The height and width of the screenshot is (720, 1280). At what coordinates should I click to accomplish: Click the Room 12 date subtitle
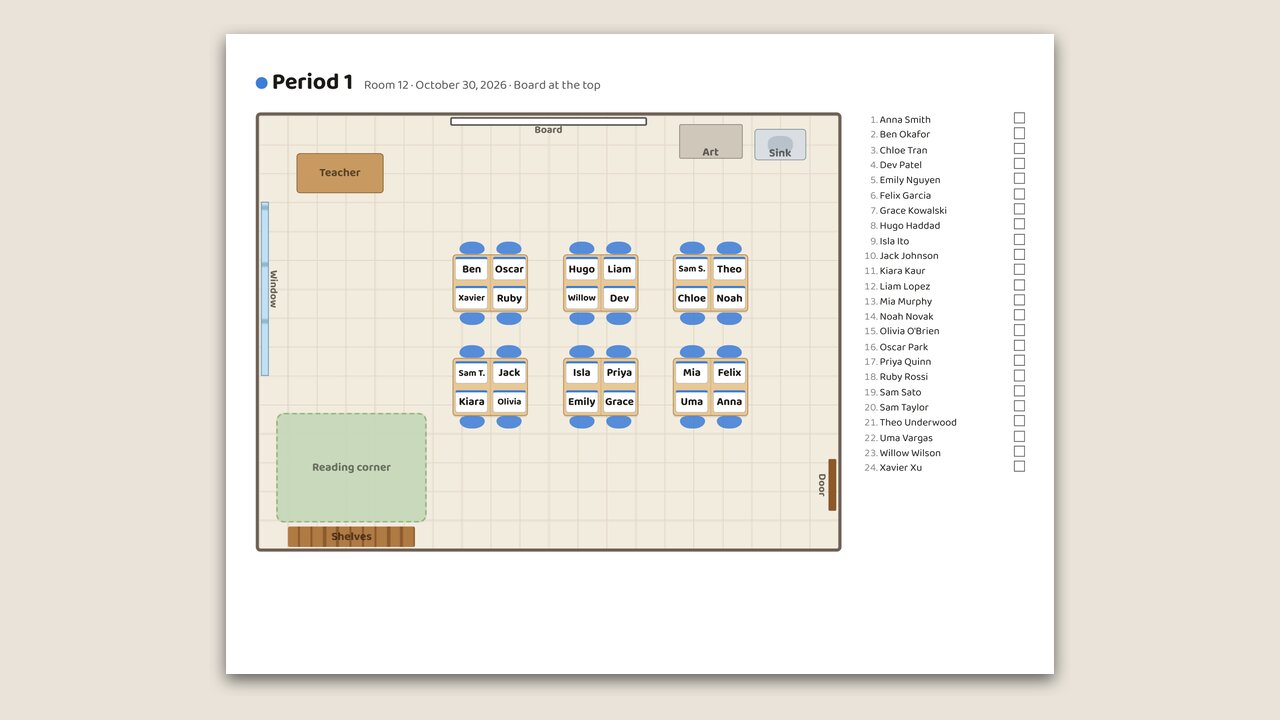482,85
